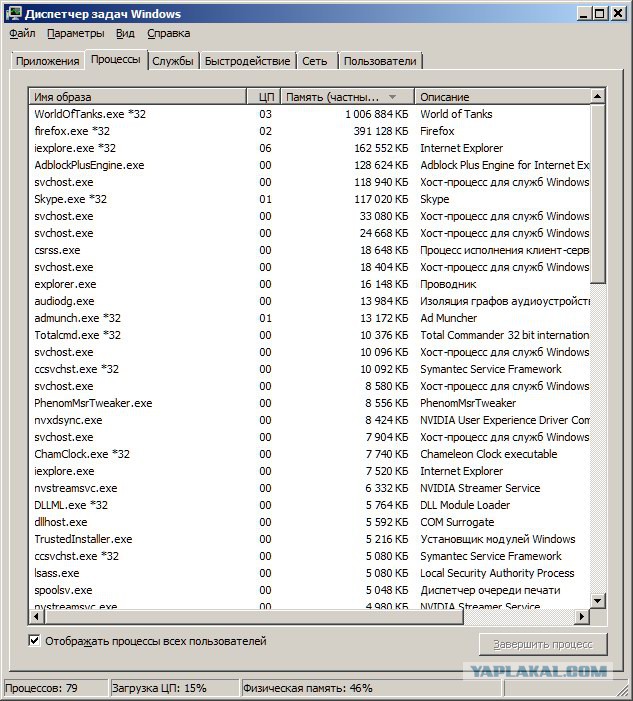Toggle showing processes of all users checkbox

coord(34,641)
